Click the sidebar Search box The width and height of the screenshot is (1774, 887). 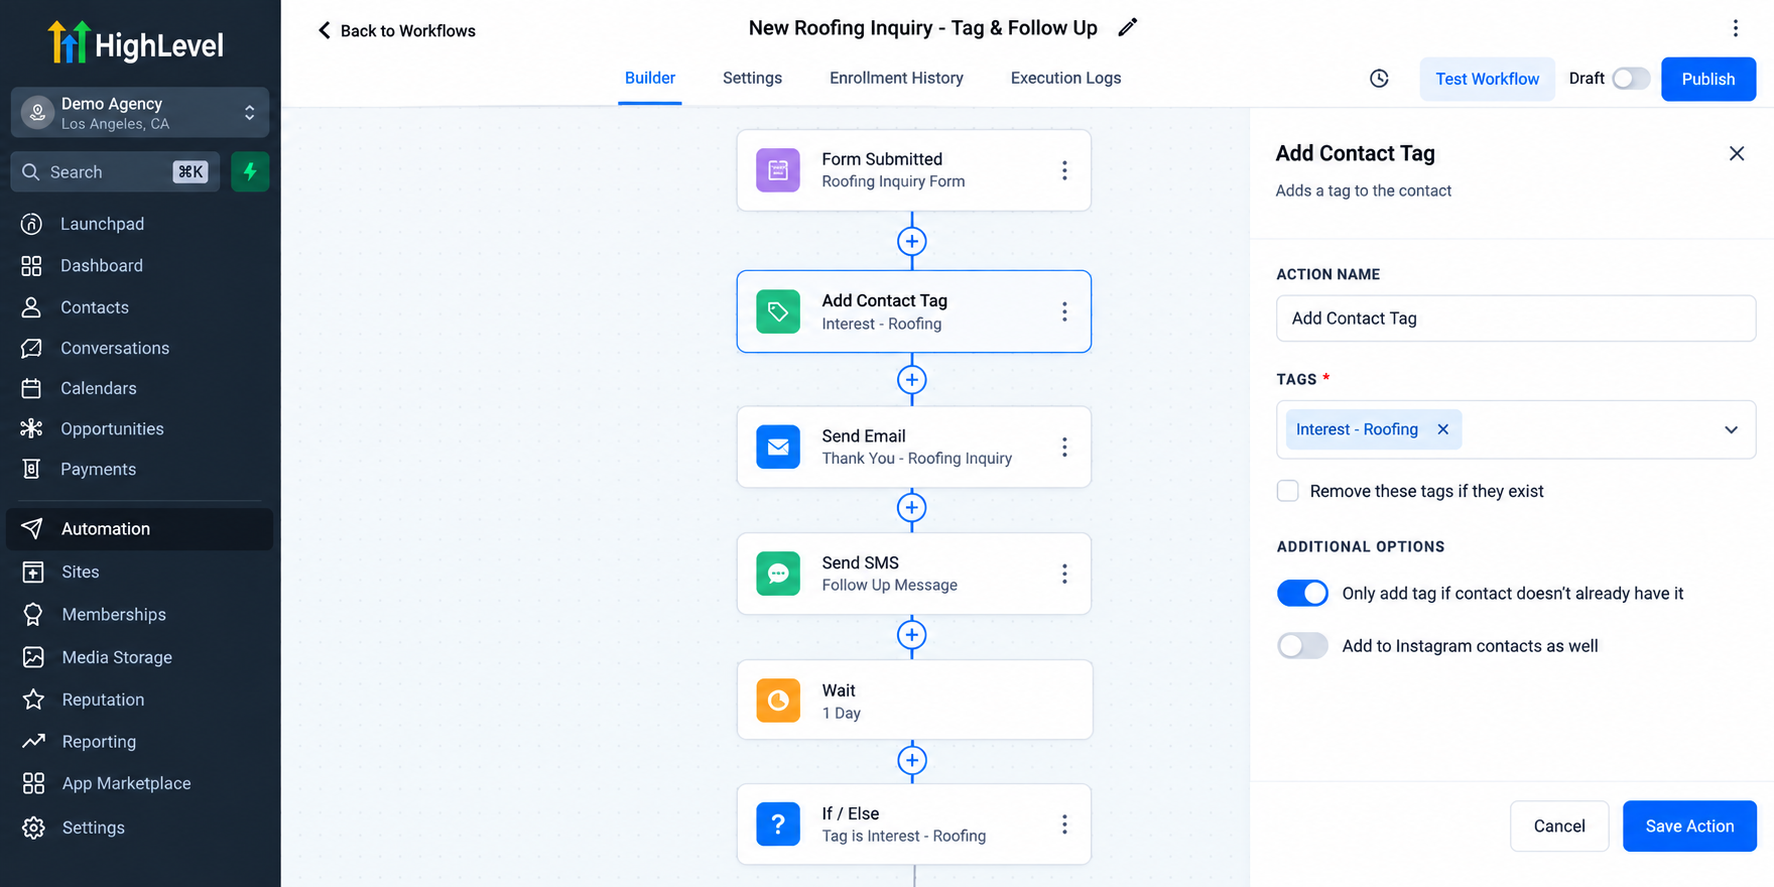point(115,172)
